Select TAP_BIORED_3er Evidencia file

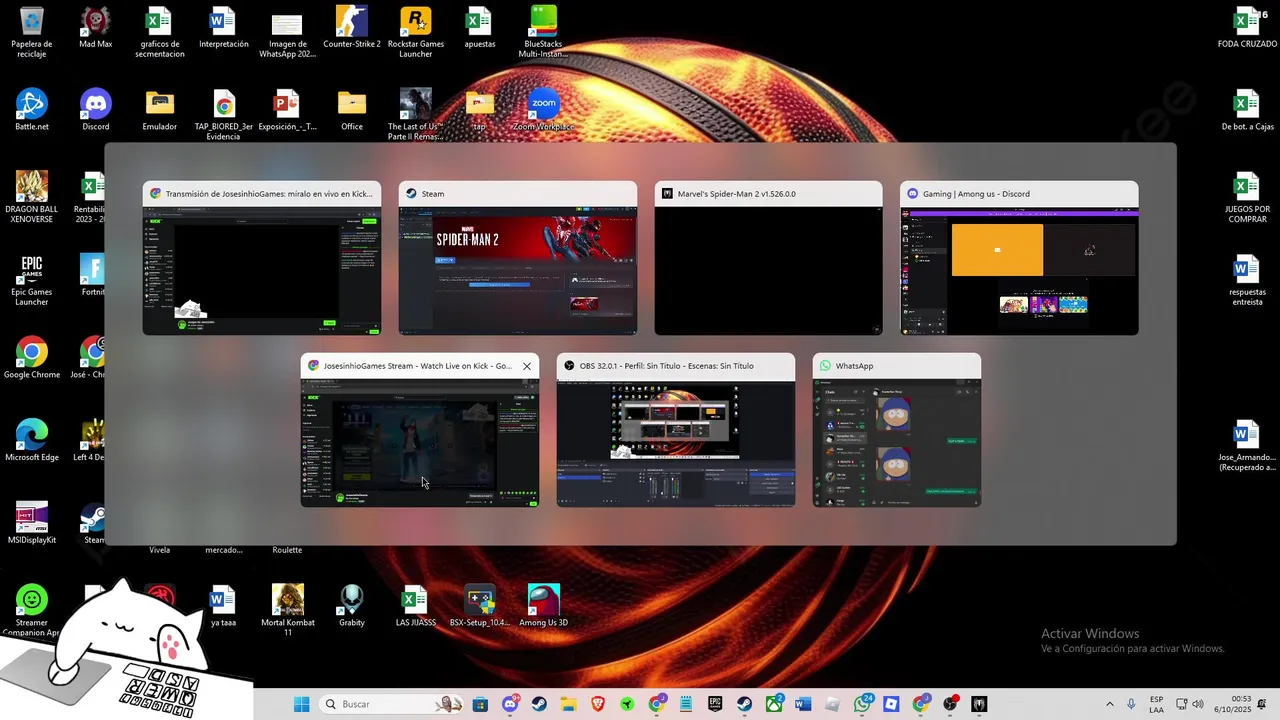click(x=224, y=115)
